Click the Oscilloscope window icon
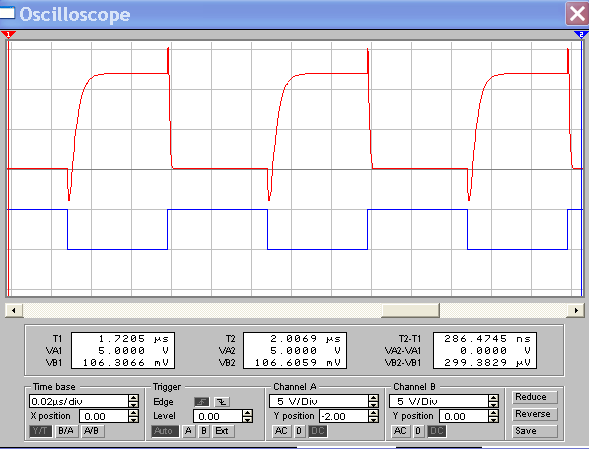Viewport: 589px width, 450px height. click(x=7, y=12)
